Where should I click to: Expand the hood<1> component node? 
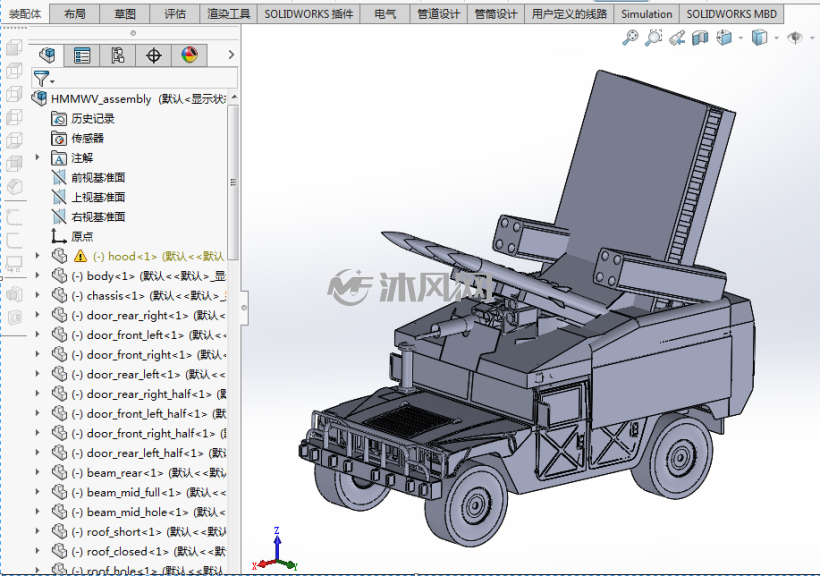[38, 256]
